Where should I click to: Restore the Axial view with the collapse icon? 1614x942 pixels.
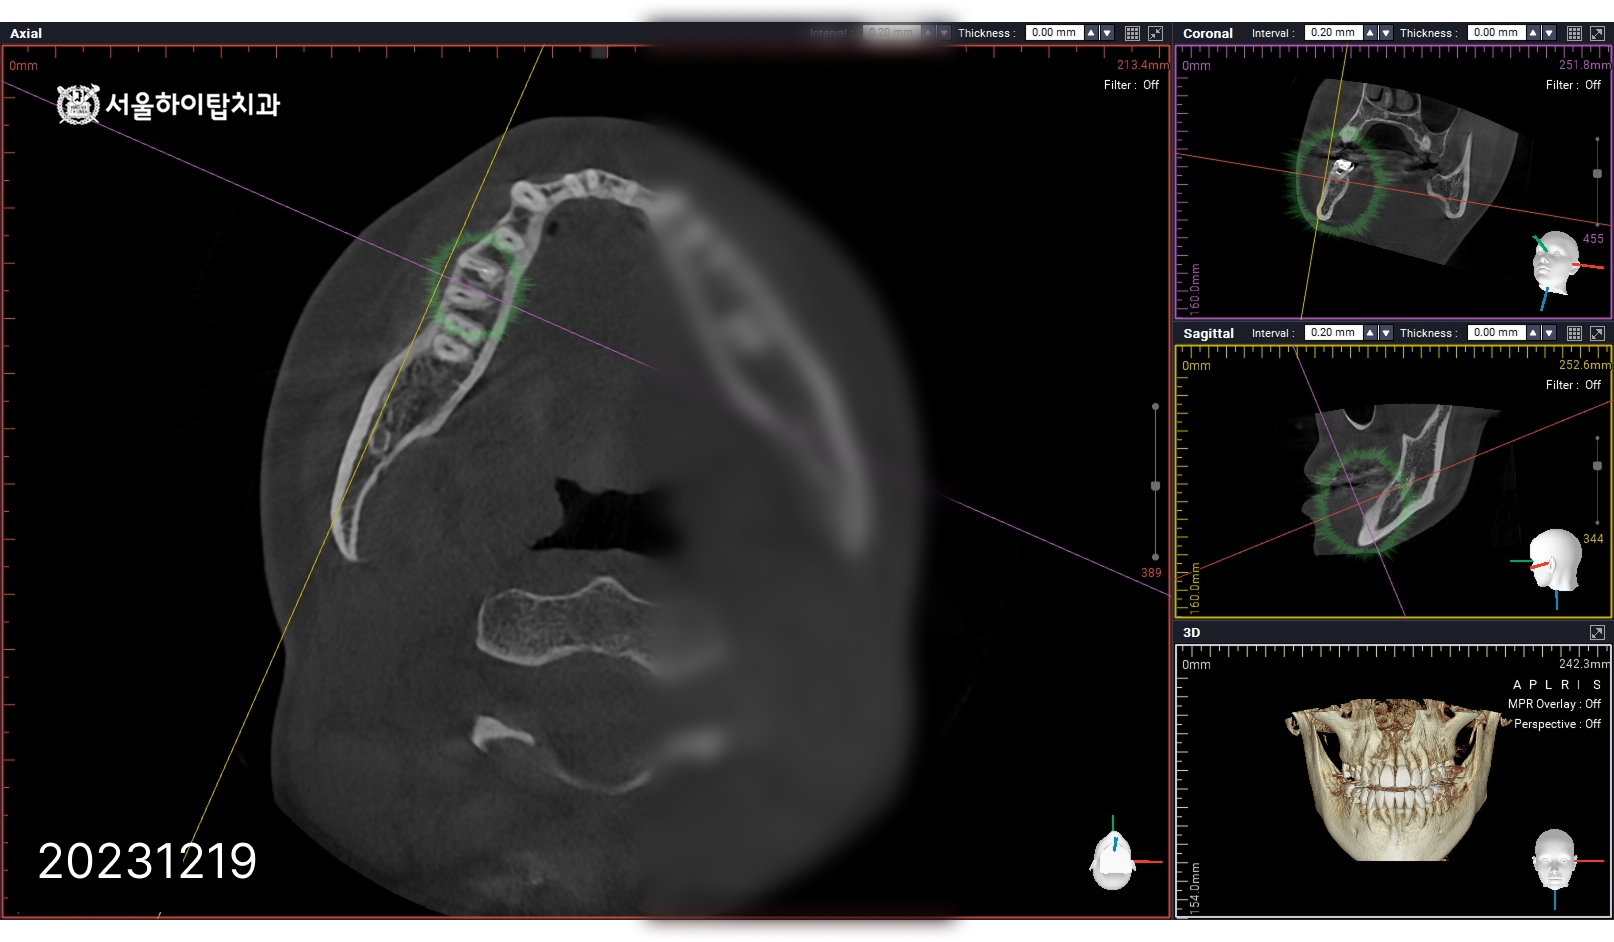1155,33
